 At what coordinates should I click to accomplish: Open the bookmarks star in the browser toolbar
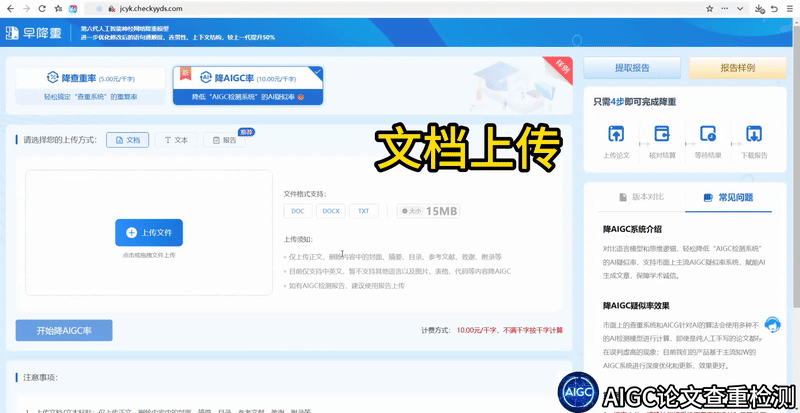[x=58, y=9]
